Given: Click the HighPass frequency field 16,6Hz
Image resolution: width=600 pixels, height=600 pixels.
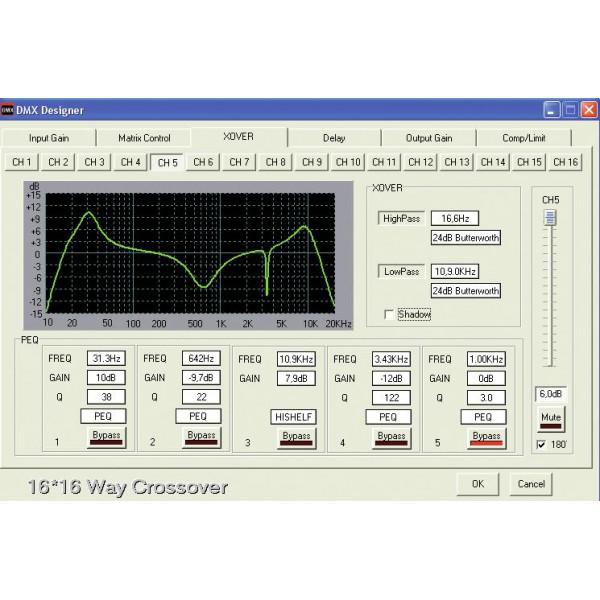Looking at the screenshot, I should point(455,218).
